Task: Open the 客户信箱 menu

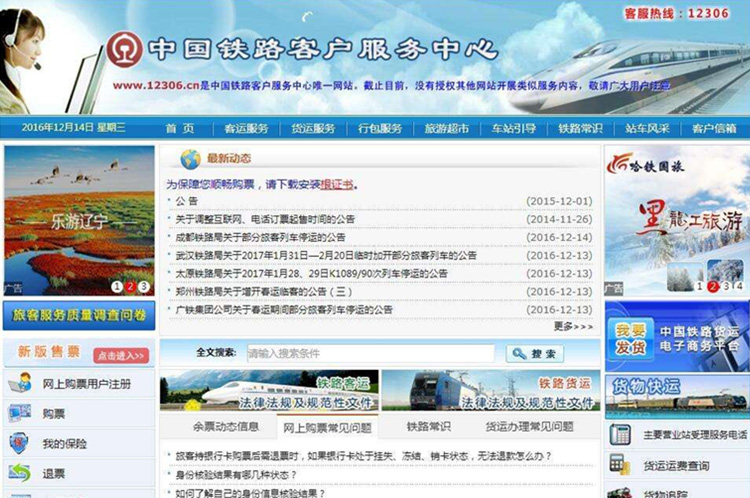Action: point(714,128)
